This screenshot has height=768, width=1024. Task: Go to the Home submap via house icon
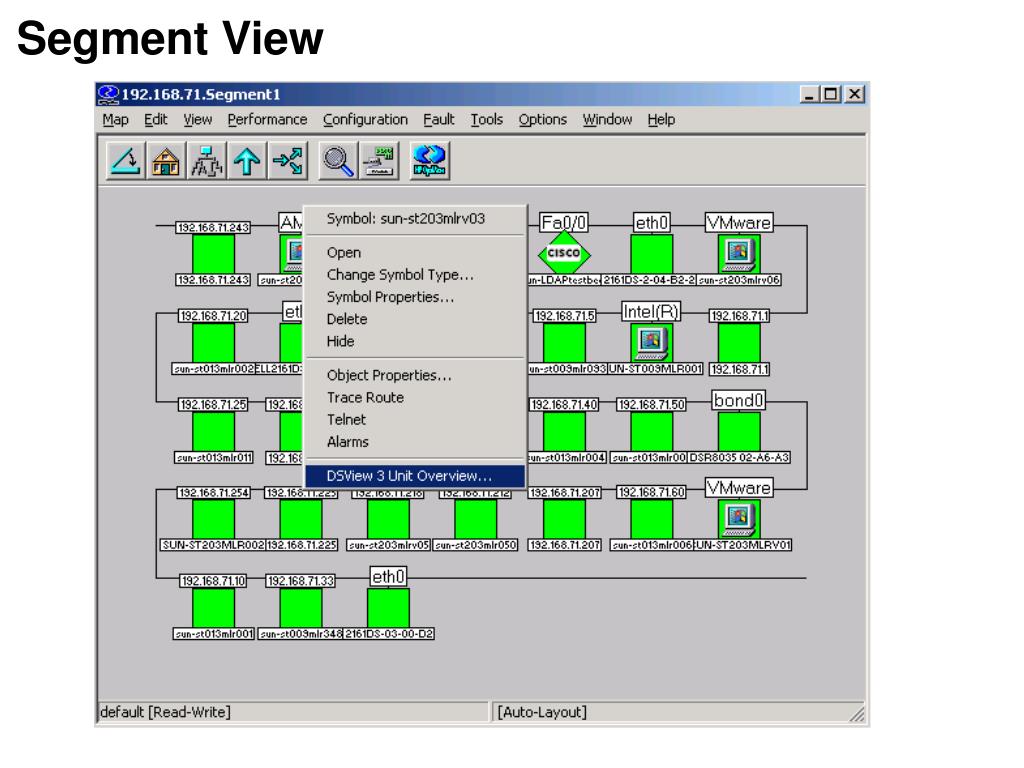coord(166,160)
